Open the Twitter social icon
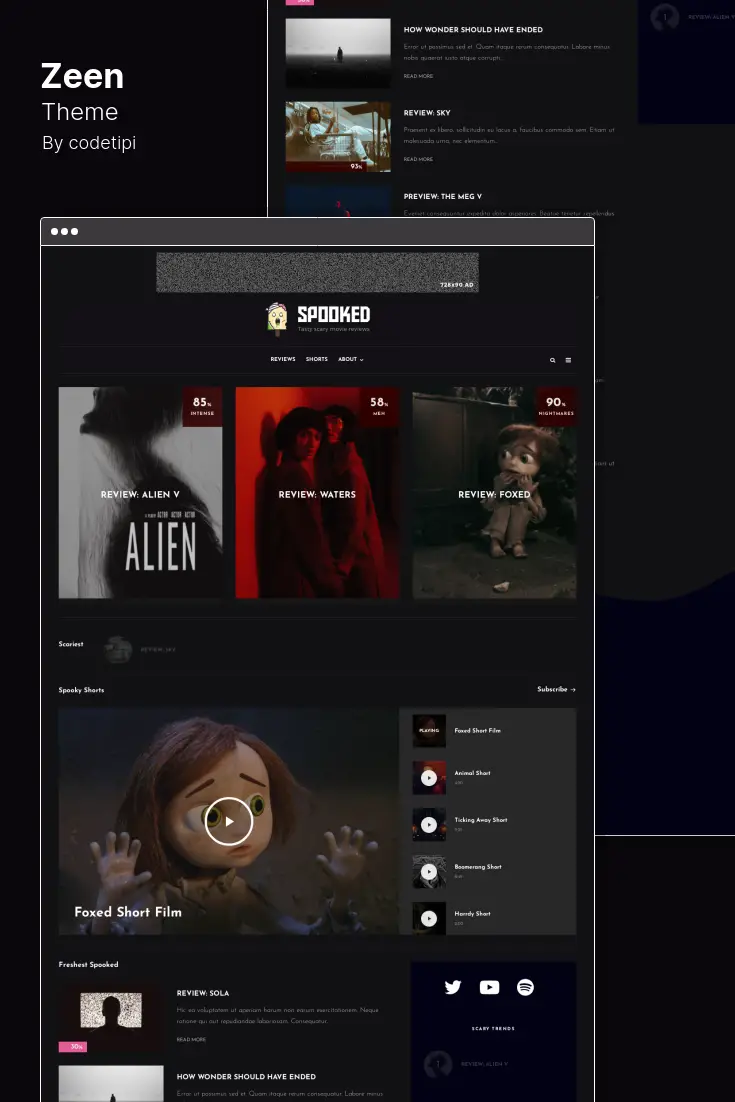Viewport: 735px width, 1102px height. (x=453, y=987)
